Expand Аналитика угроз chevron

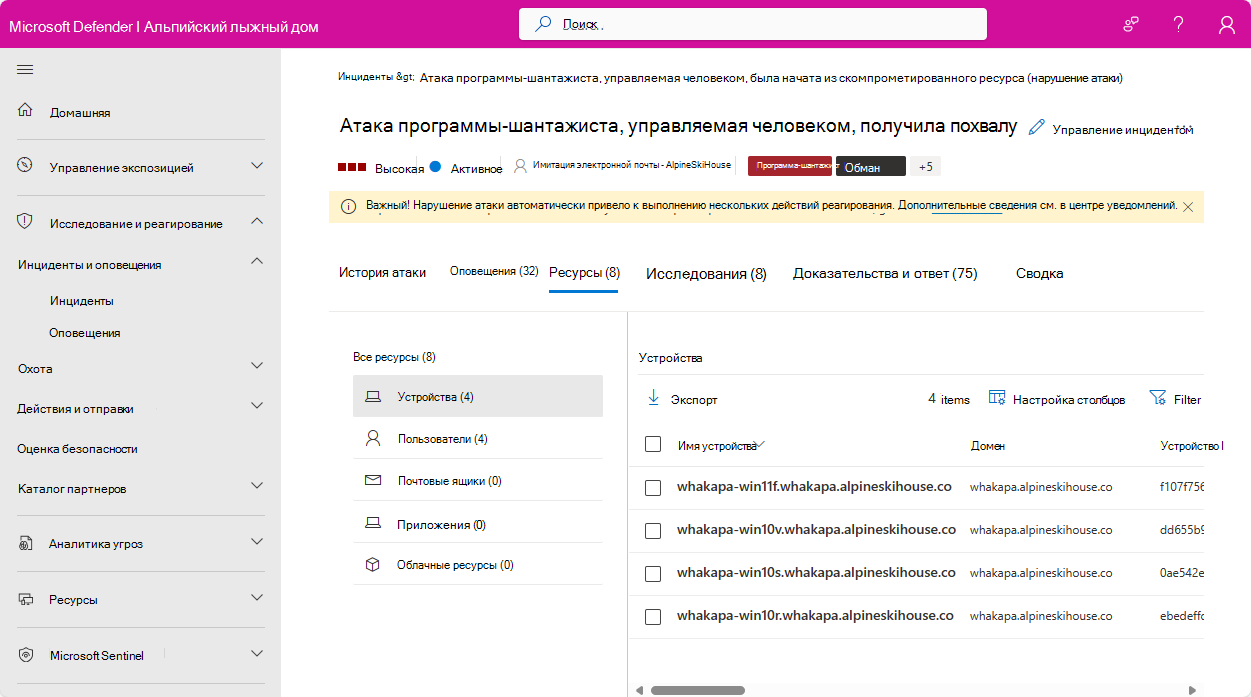click(x=257, y=542)
